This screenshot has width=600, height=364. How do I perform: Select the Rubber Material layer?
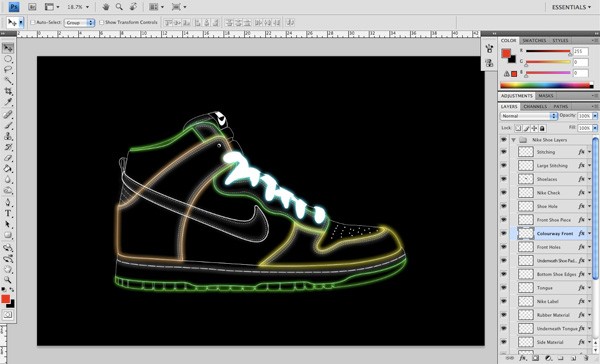(552, 315)
